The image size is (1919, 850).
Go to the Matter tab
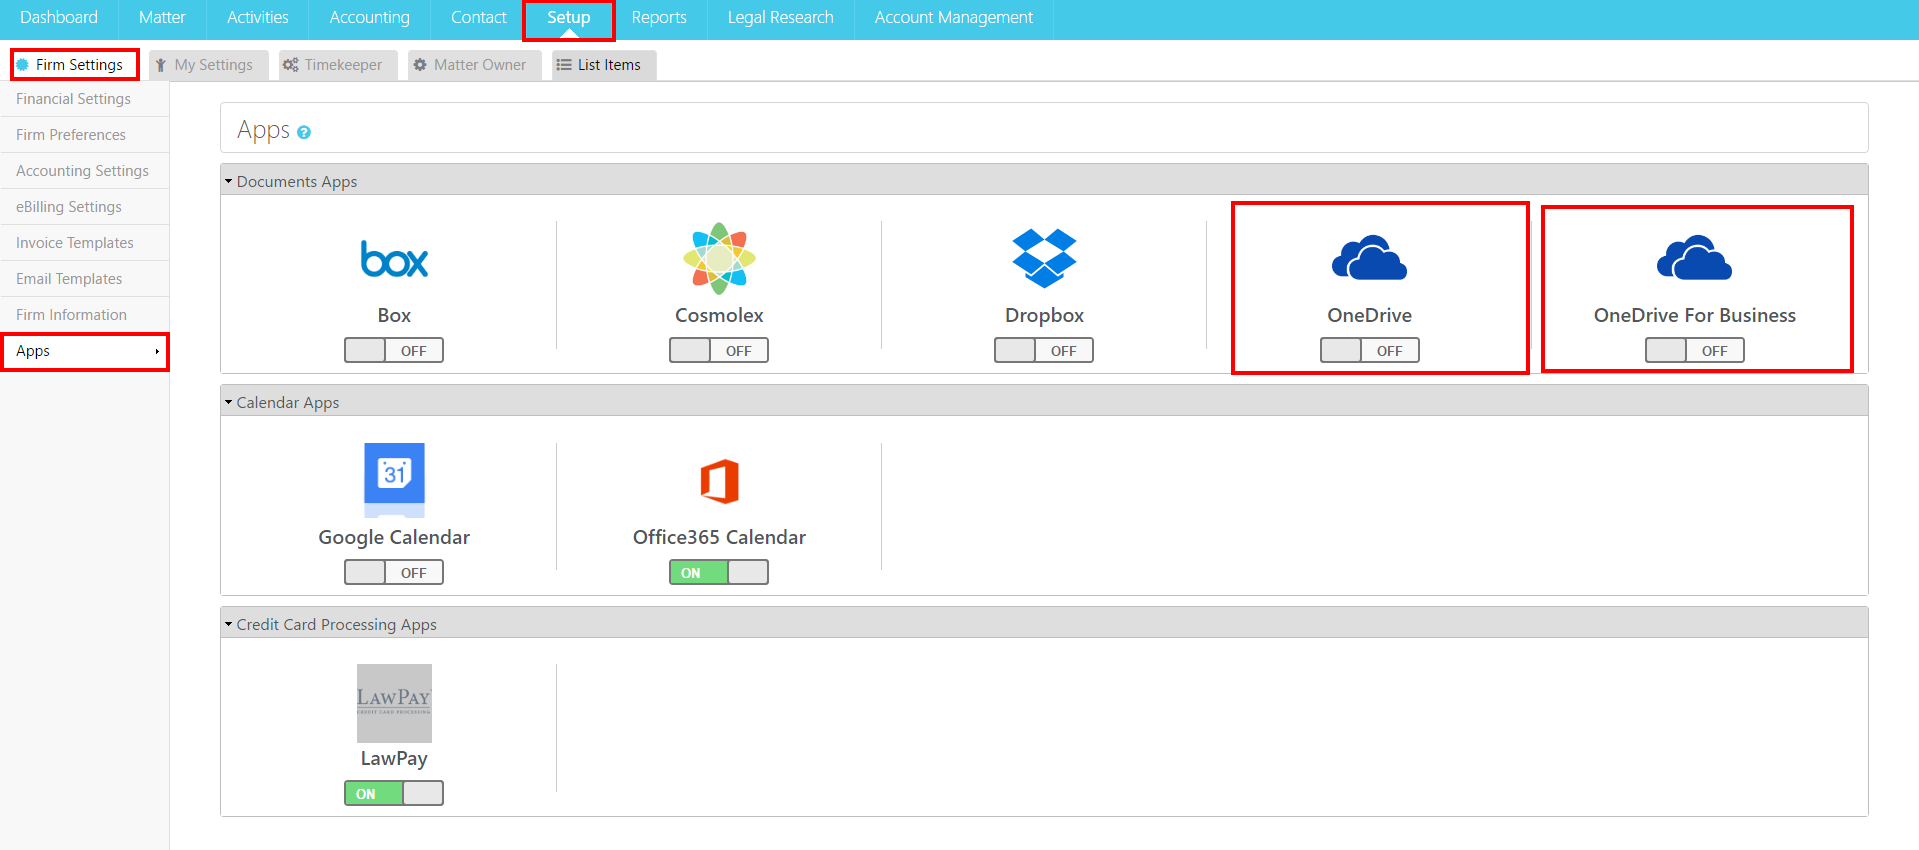click(x=162, y=18)
